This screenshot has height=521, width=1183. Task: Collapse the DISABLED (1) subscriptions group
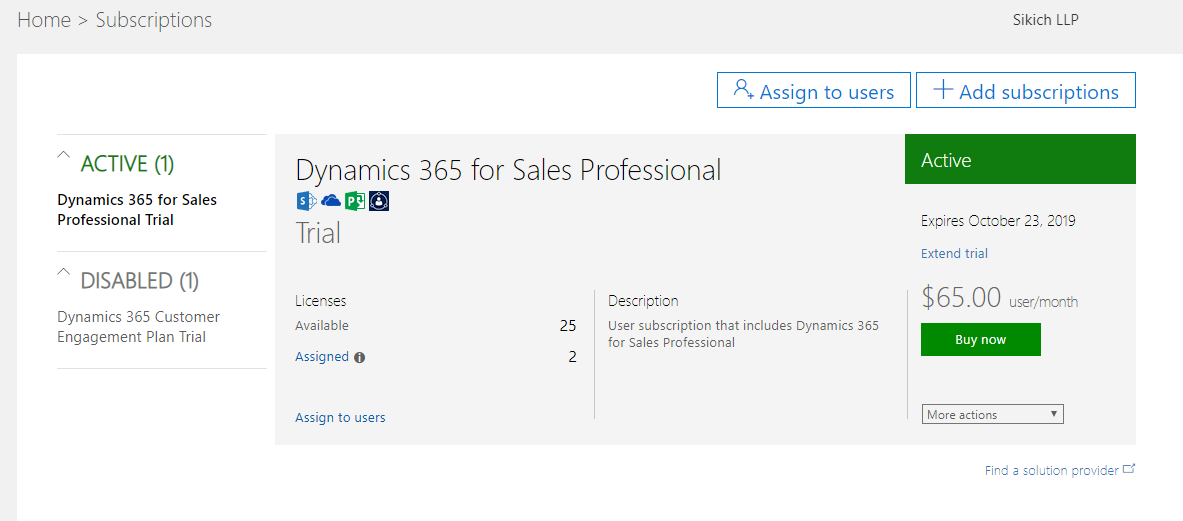(64, 273)
